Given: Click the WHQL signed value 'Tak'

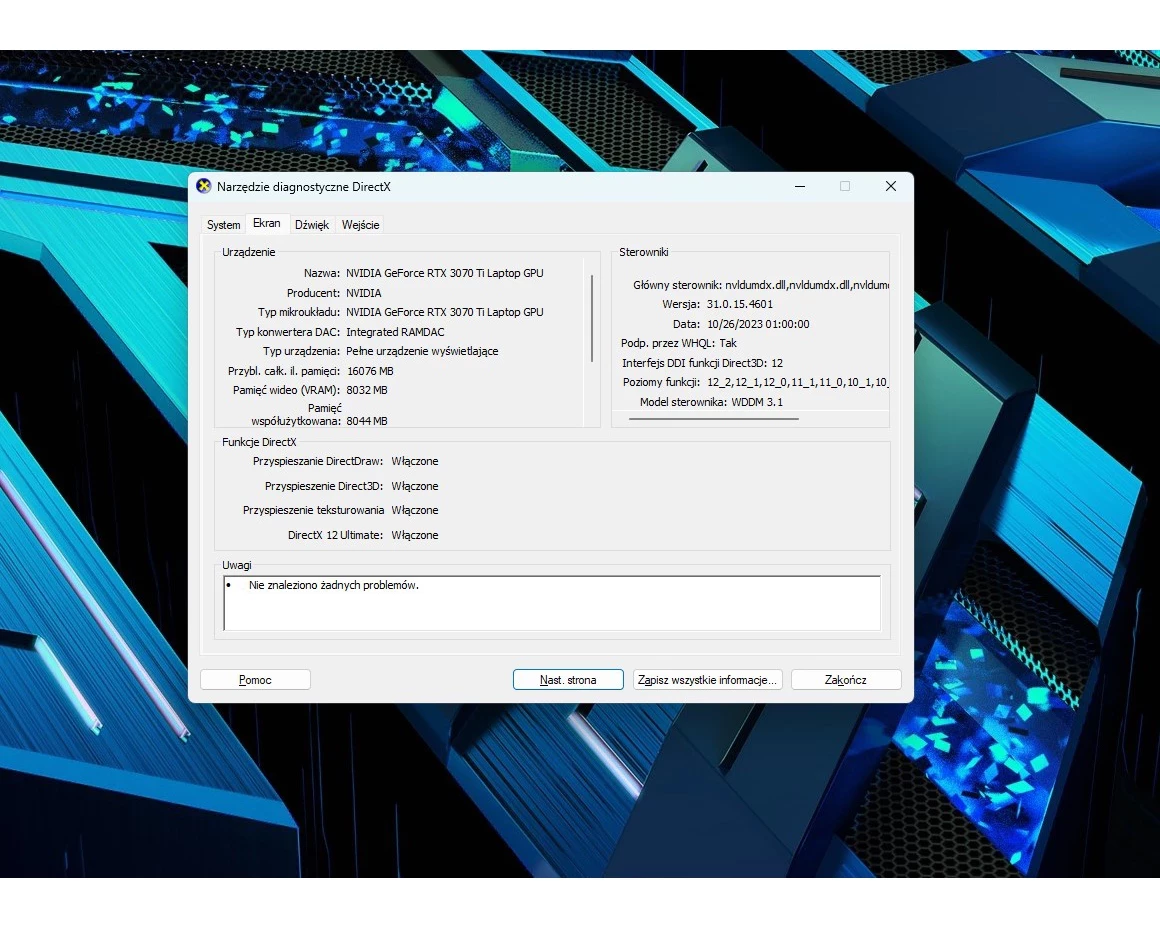Looking at the screenshot, I should pyautogui.click(x=728, y=343).
